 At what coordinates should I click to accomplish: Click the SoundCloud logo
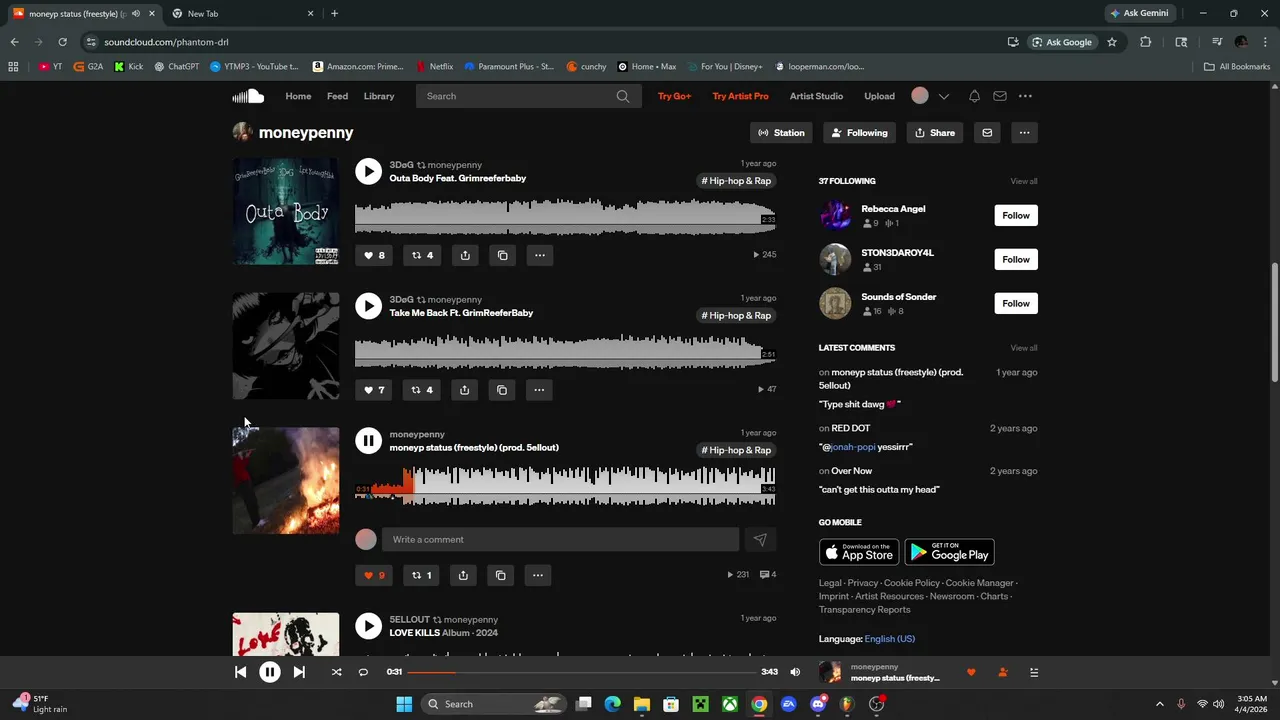tap(248, 96)
